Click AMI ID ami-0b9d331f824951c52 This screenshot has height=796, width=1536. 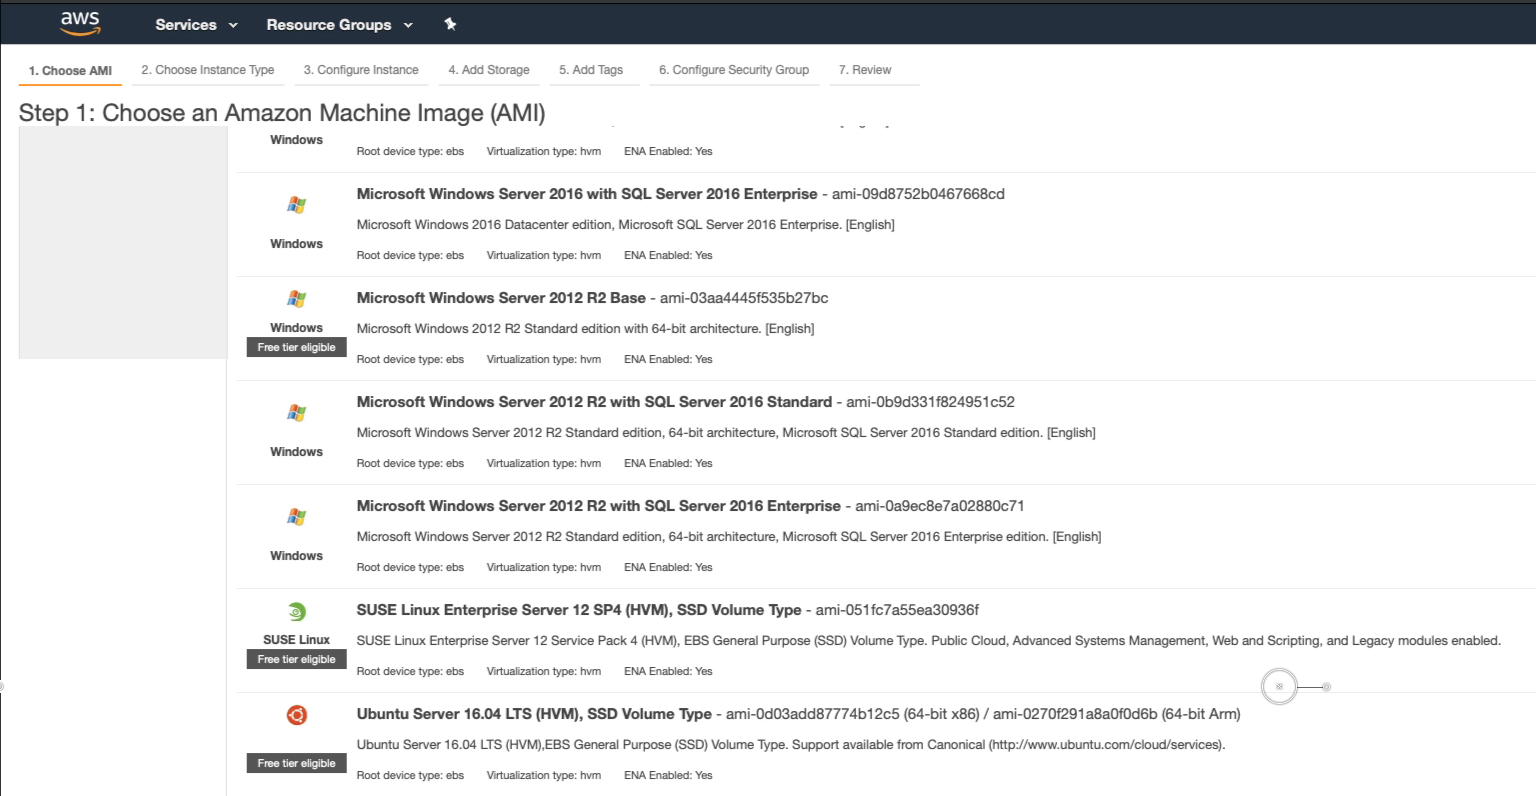pyautogui.click(x=930, y=402)
